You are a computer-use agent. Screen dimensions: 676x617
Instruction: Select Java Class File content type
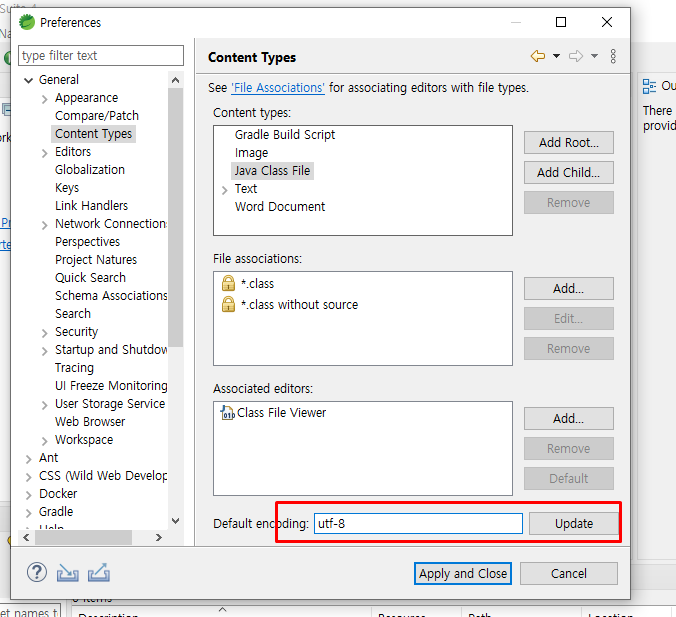point(272,171)
